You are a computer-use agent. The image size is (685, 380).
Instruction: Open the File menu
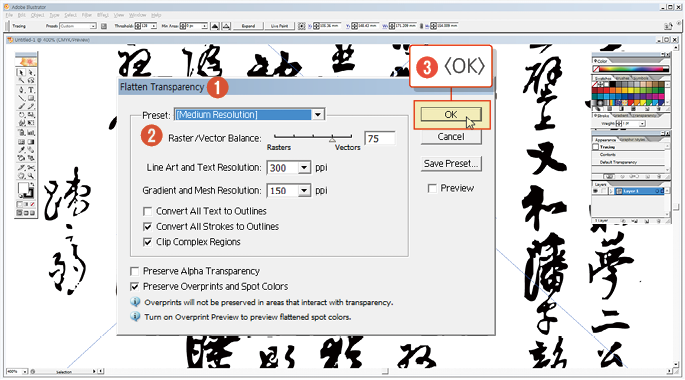pos(9,15)
